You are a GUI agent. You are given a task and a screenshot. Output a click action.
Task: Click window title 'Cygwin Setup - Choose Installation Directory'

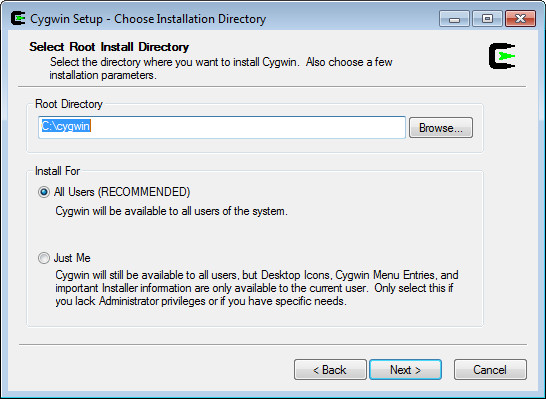[x=148, y=19]
